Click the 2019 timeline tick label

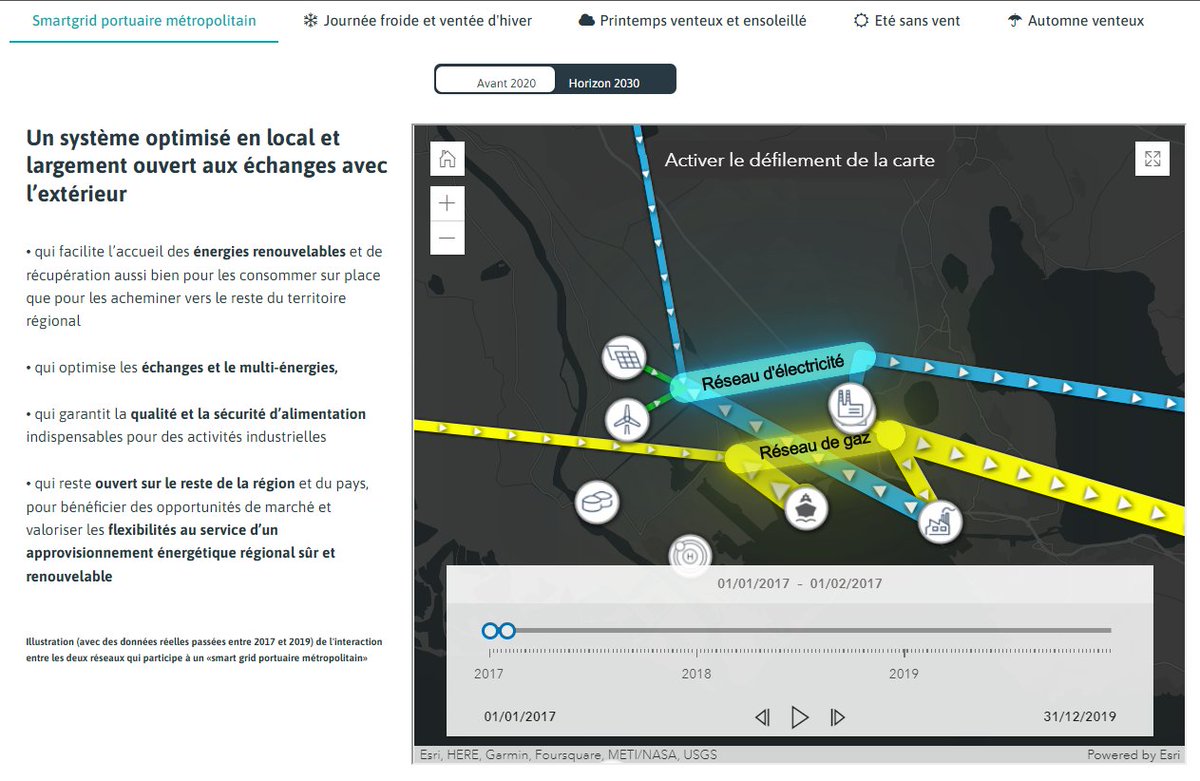[904, 674]
